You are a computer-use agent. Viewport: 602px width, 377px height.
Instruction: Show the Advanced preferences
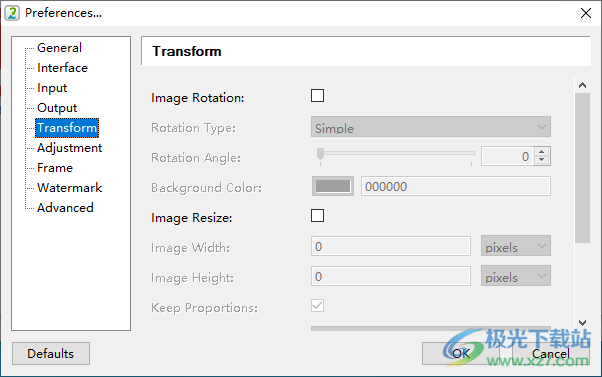[x=65, y=208]
